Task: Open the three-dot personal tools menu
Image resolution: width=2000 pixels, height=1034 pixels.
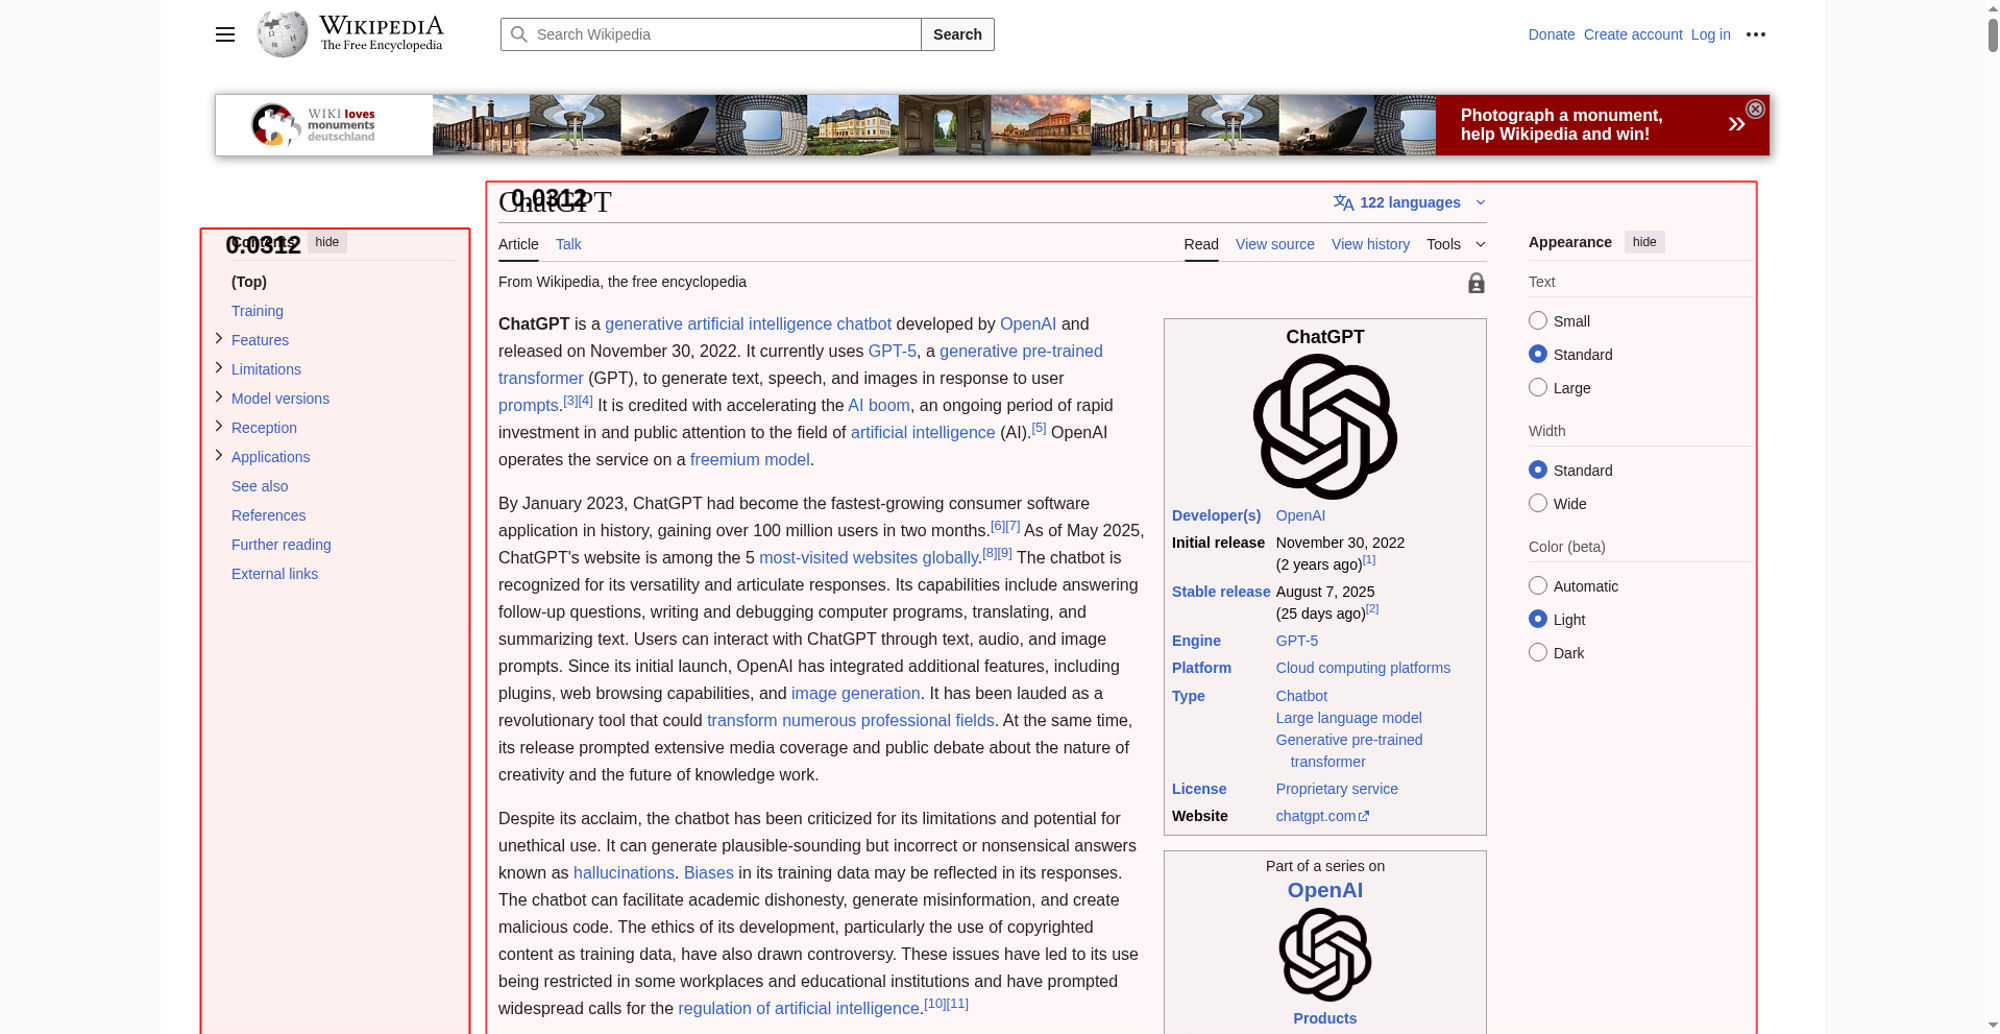Action: pyautogui.click(x=1755, y=34)
